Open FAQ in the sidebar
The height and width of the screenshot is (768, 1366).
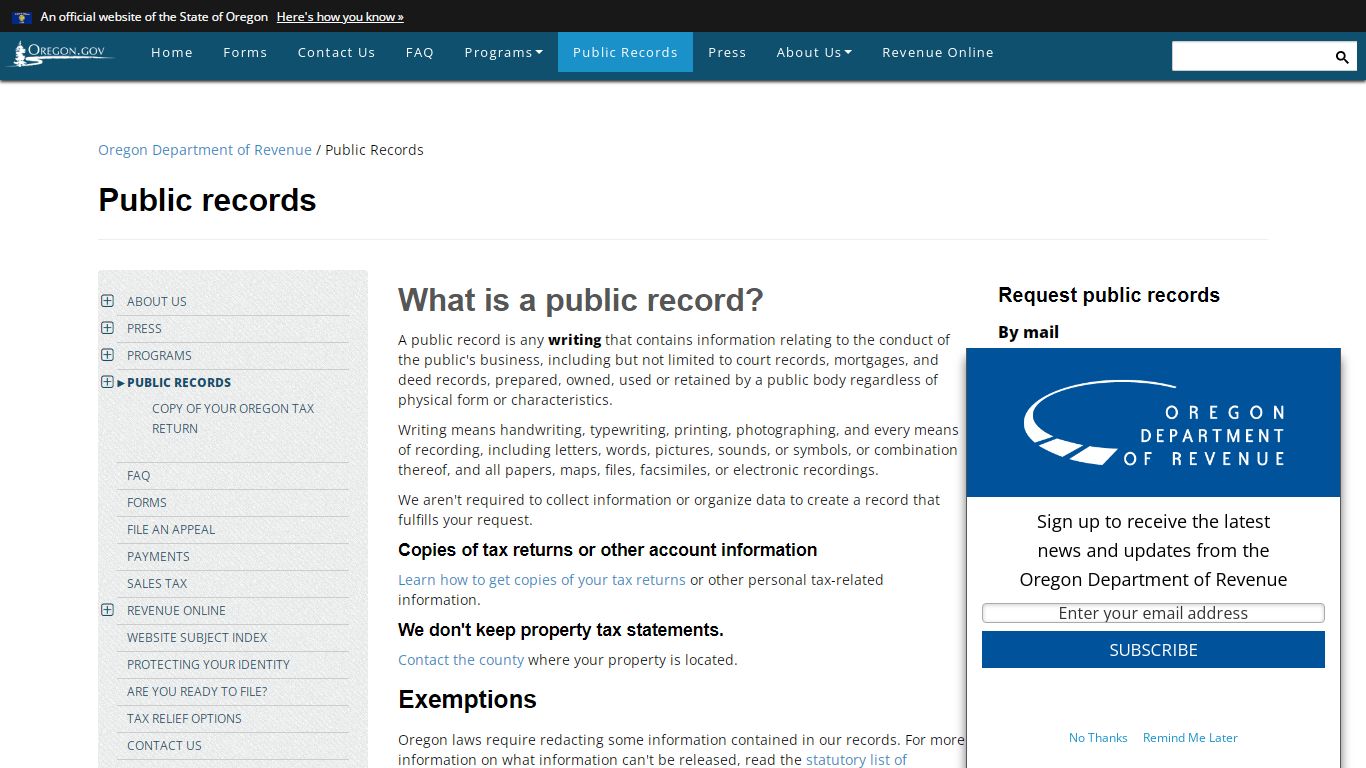coord(139,476)
